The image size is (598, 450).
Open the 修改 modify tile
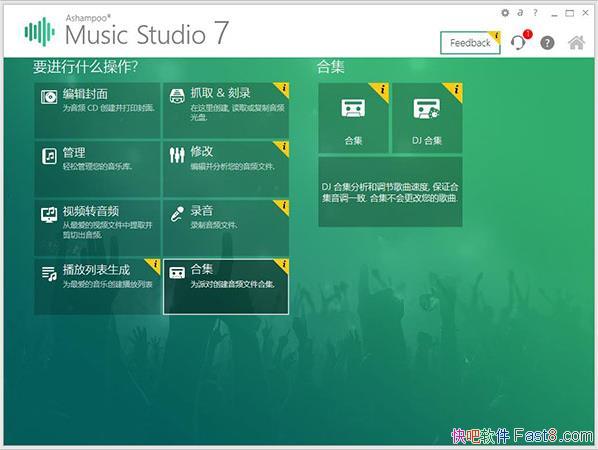(226, 169)
